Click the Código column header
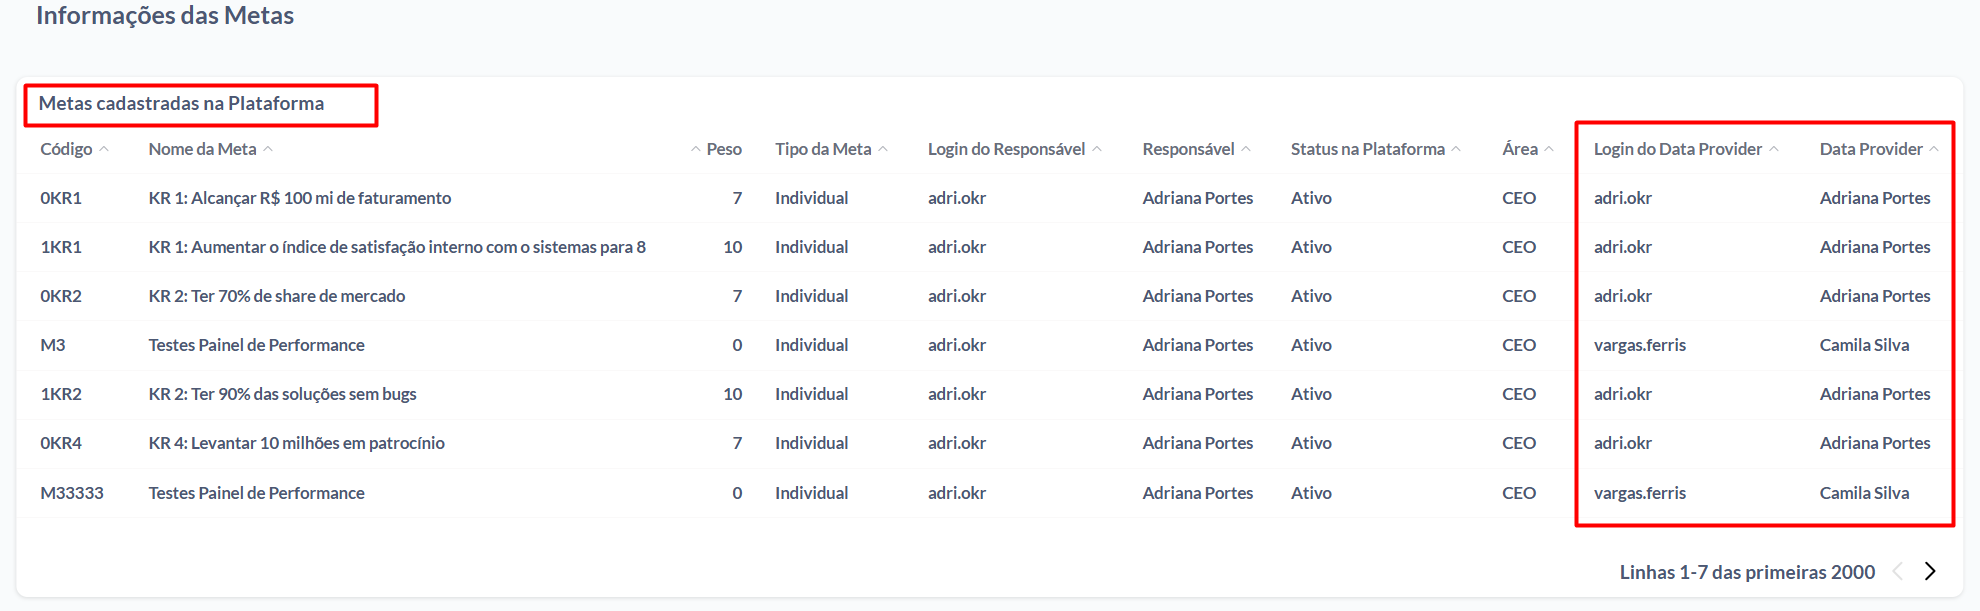The image size is (1980, 611). tap(66, 149)
